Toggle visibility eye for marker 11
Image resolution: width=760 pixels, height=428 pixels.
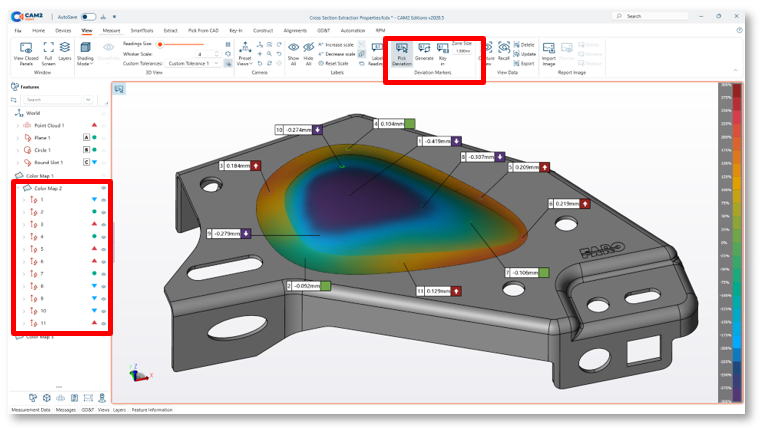(103, 323)
